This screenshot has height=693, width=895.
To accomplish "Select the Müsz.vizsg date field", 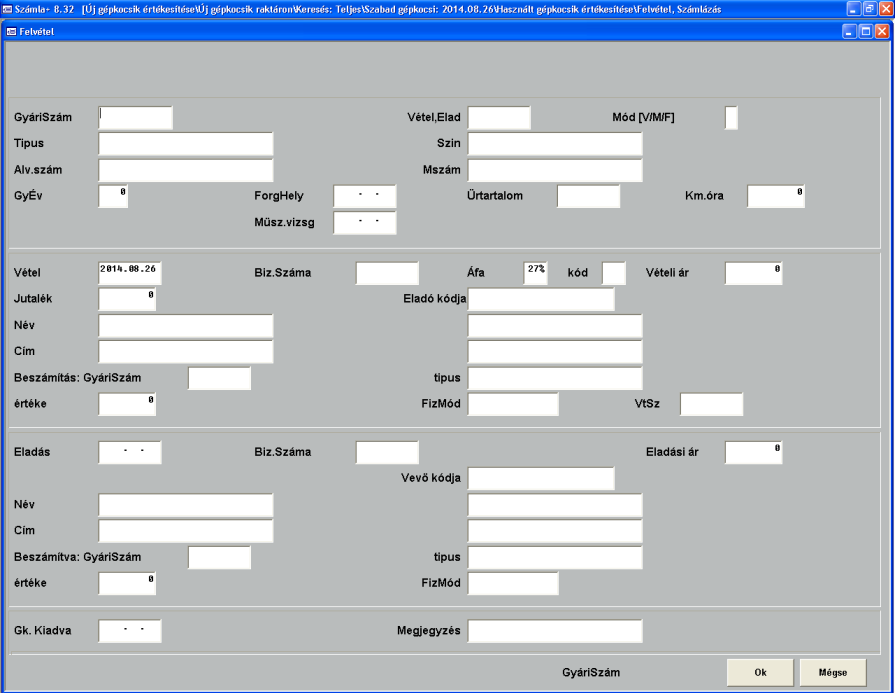I will point(365,223).
